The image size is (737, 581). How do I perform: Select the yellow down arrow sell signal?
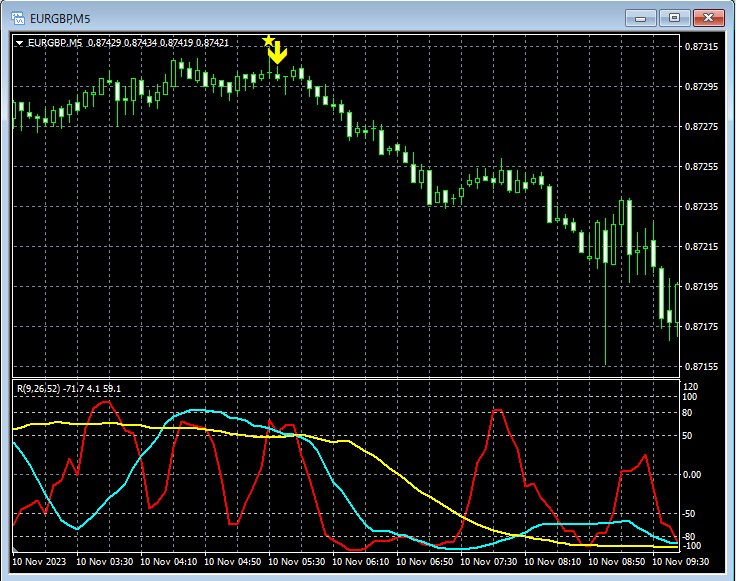click(278, 53)
